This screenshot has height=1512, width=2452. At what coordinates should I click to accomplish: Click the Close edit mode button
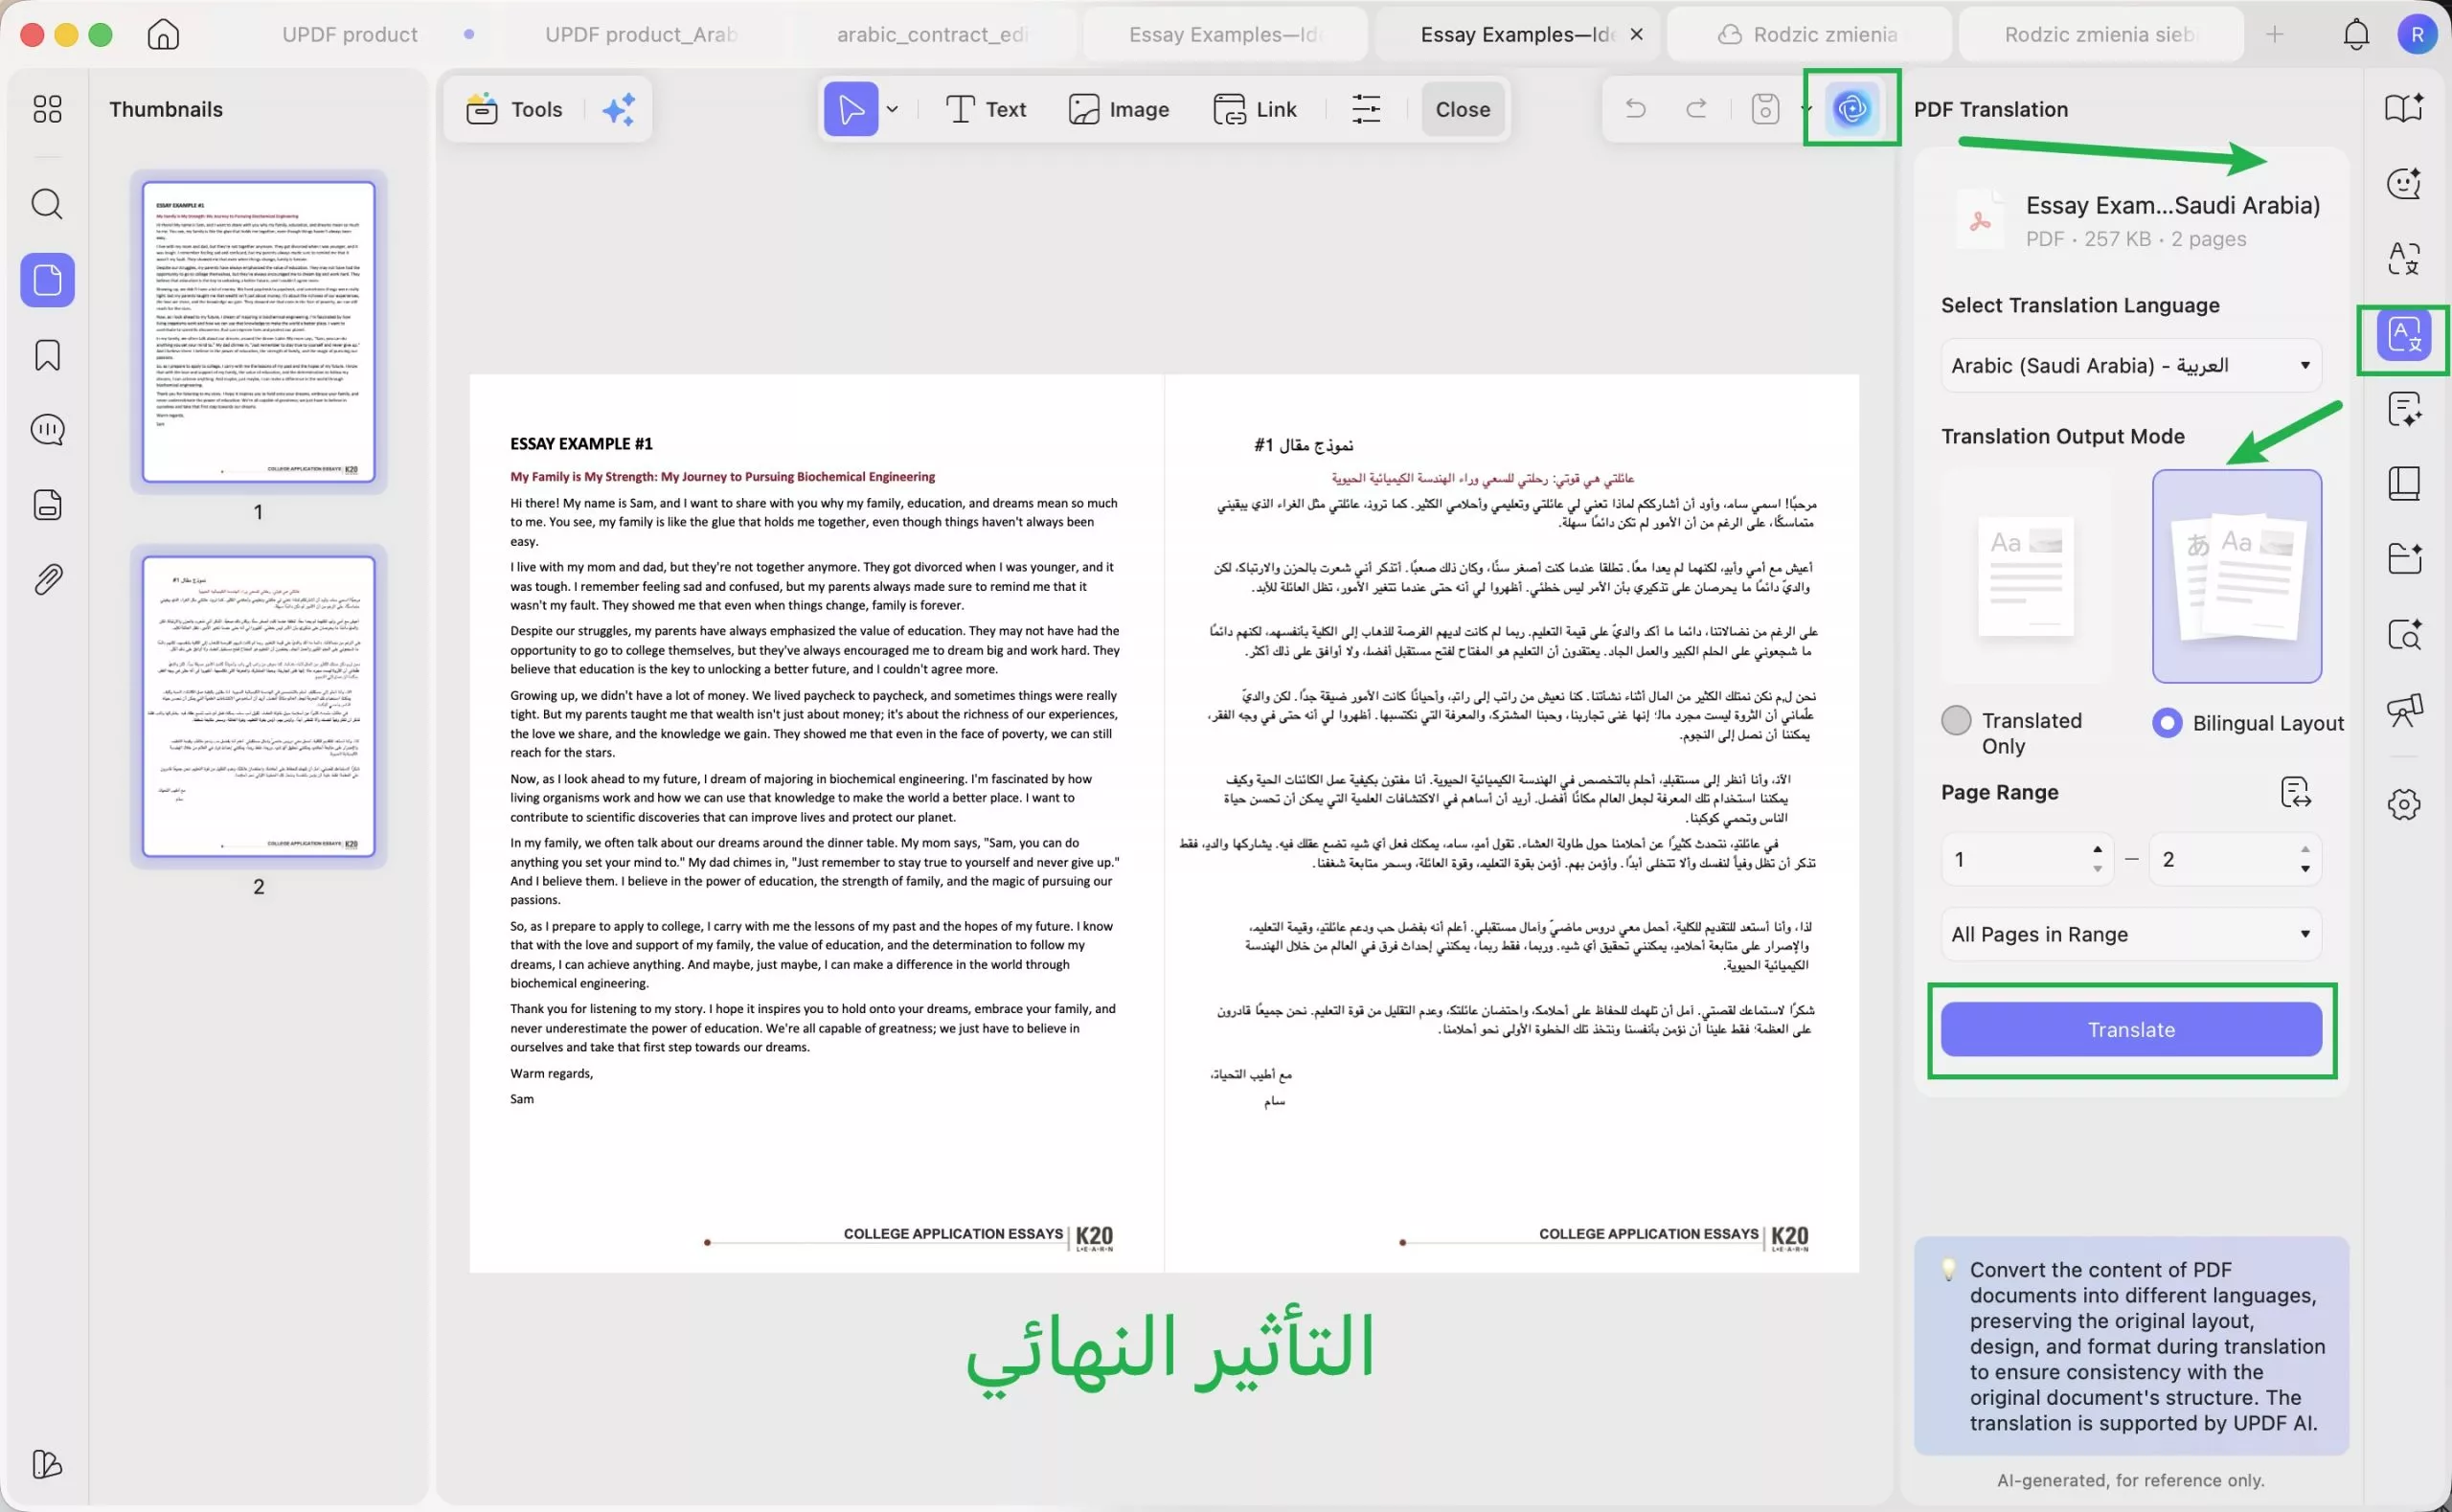pyautogui.click(x=1462, y=109)
